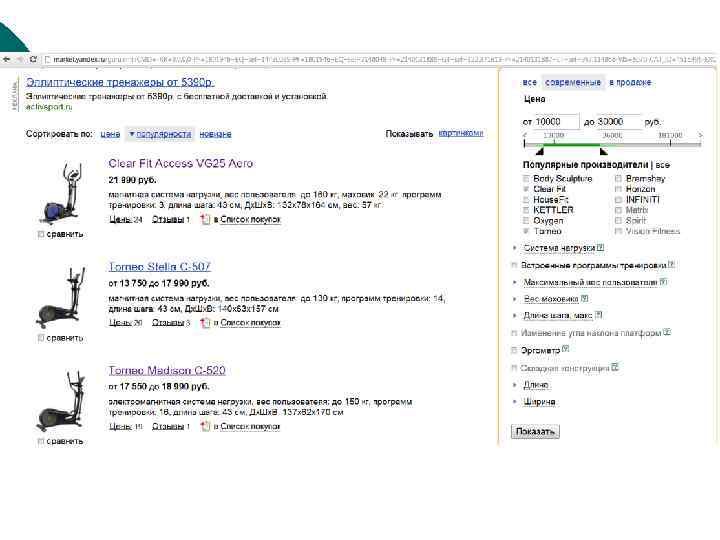Viewport: 720px width, 540px height.
Task: Open sort by популярности dropdown
Action: (160, 134)
